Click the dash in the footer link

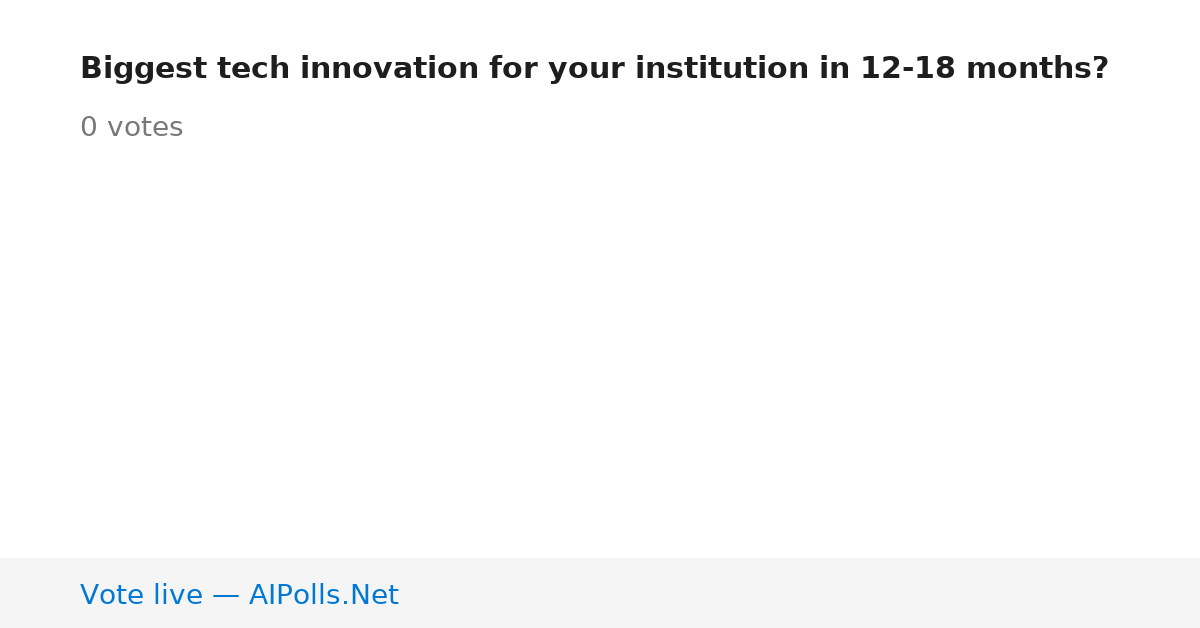226,596
